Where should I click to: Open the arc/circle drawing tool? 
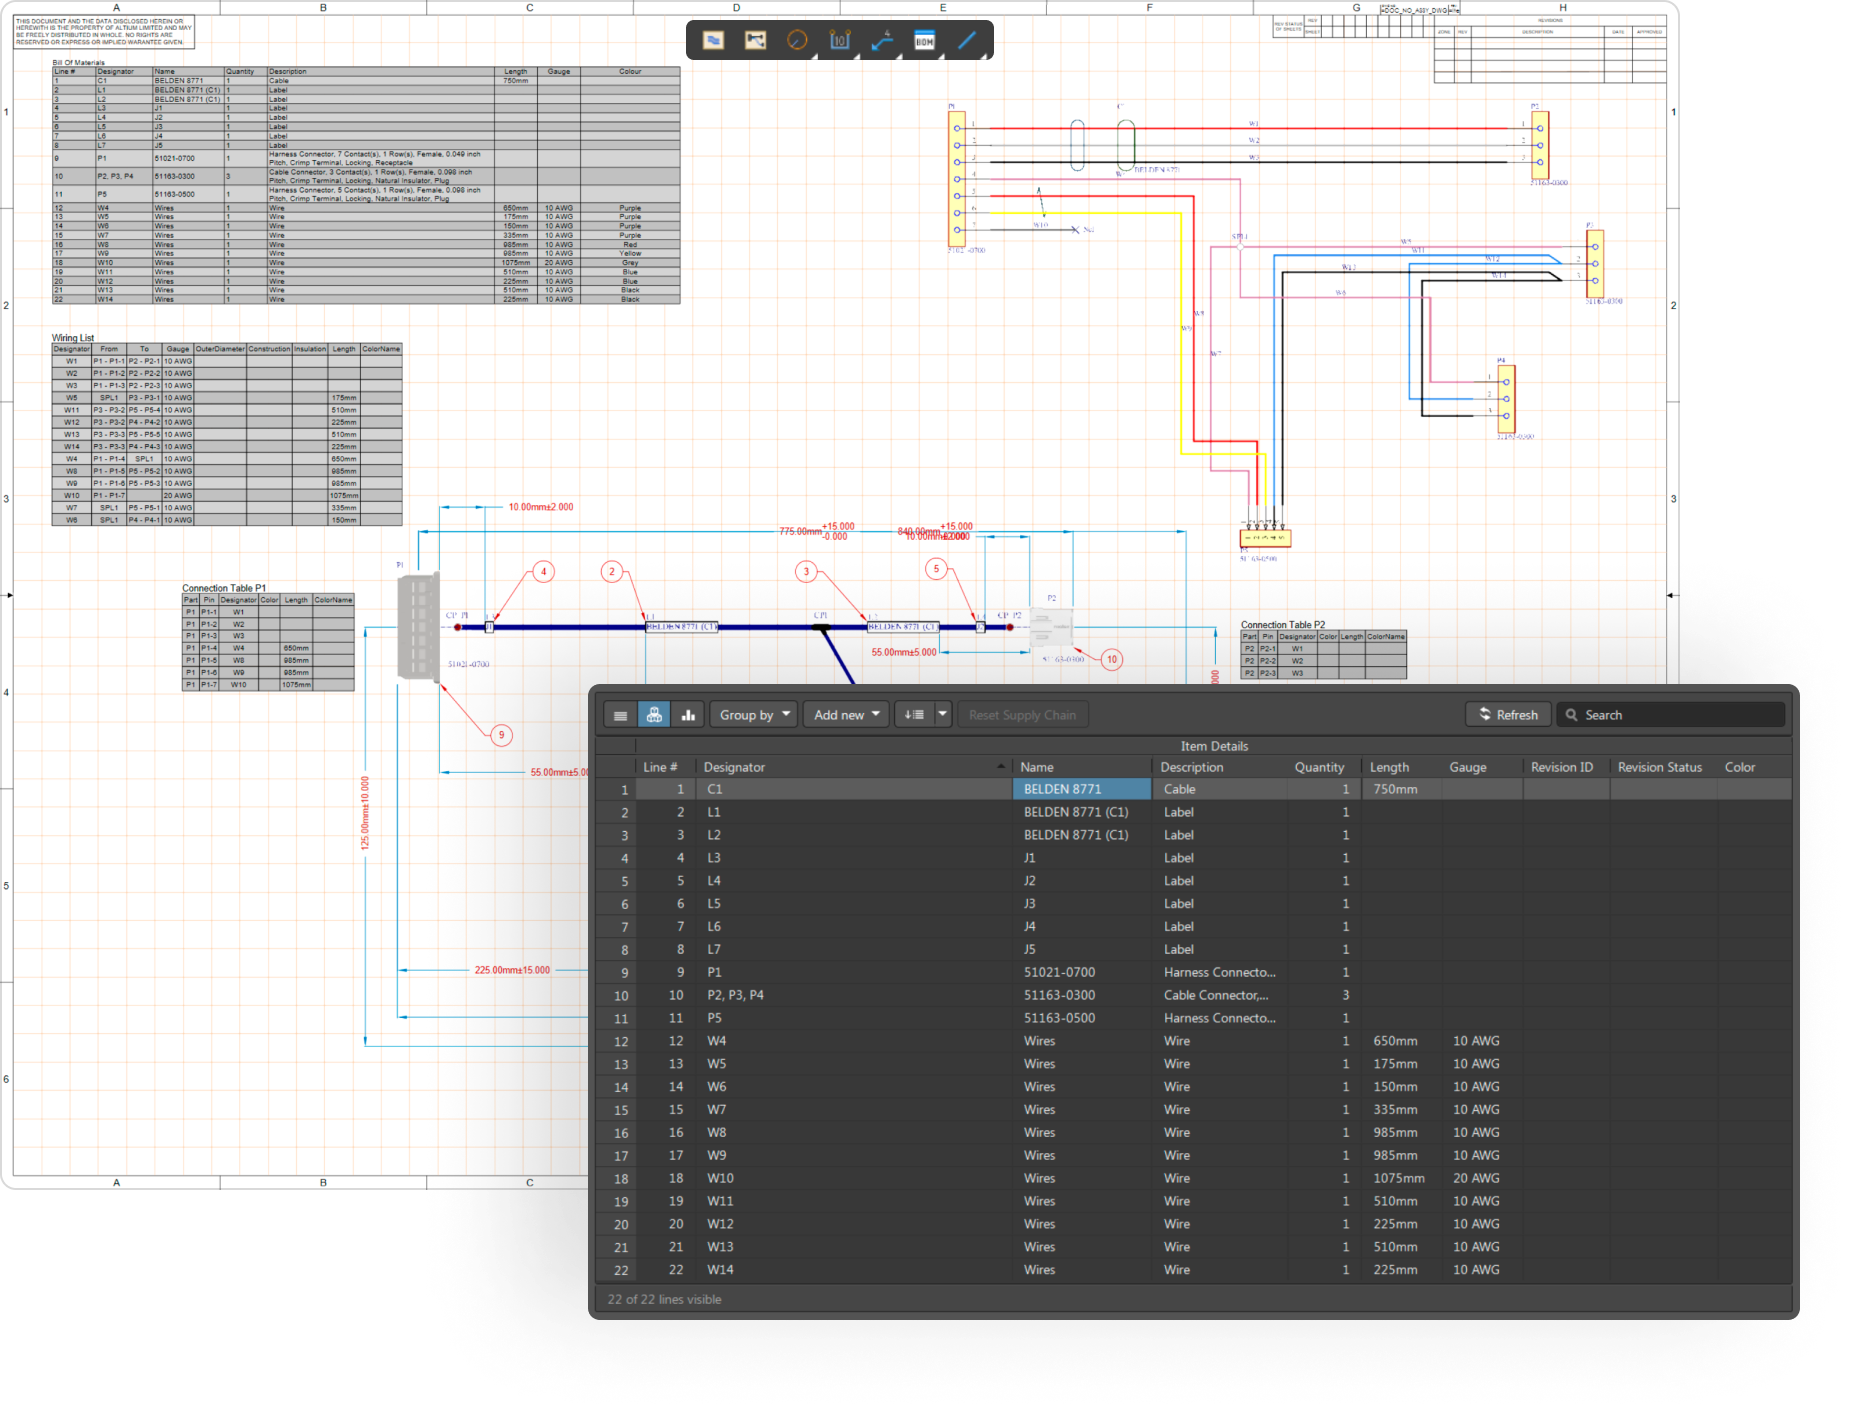pyautogui.click(x=797, y=40)
